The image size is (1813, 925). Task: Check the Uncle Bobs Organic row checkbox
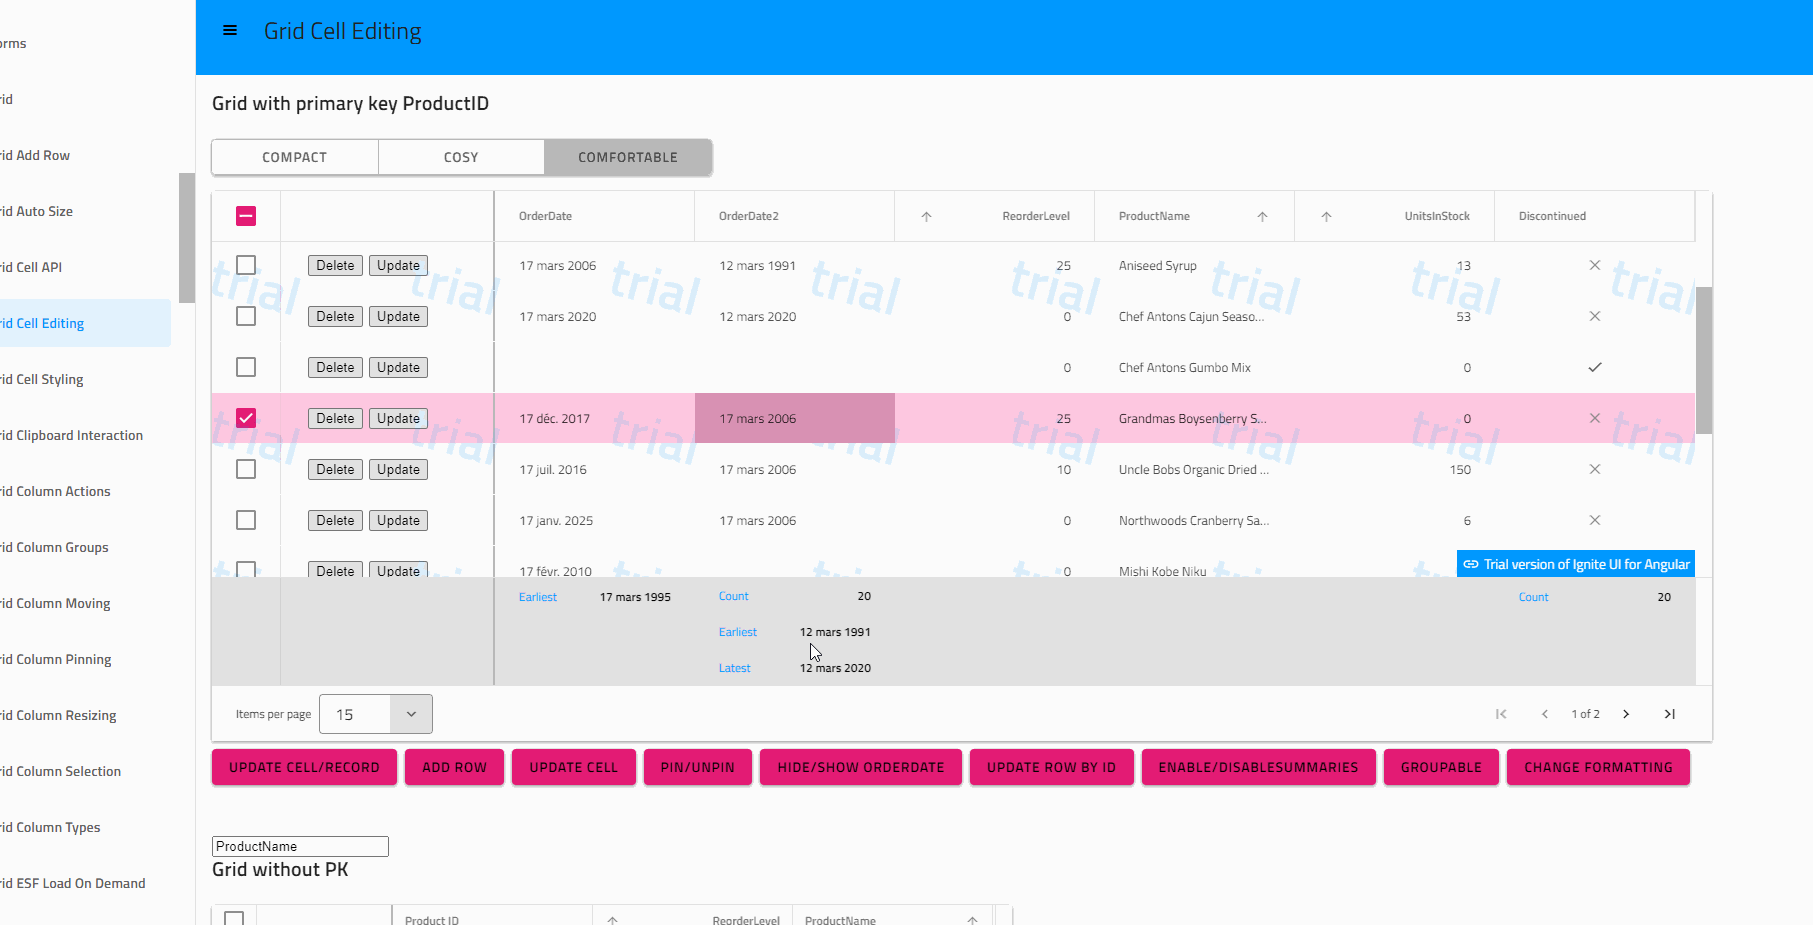[246, 469]
